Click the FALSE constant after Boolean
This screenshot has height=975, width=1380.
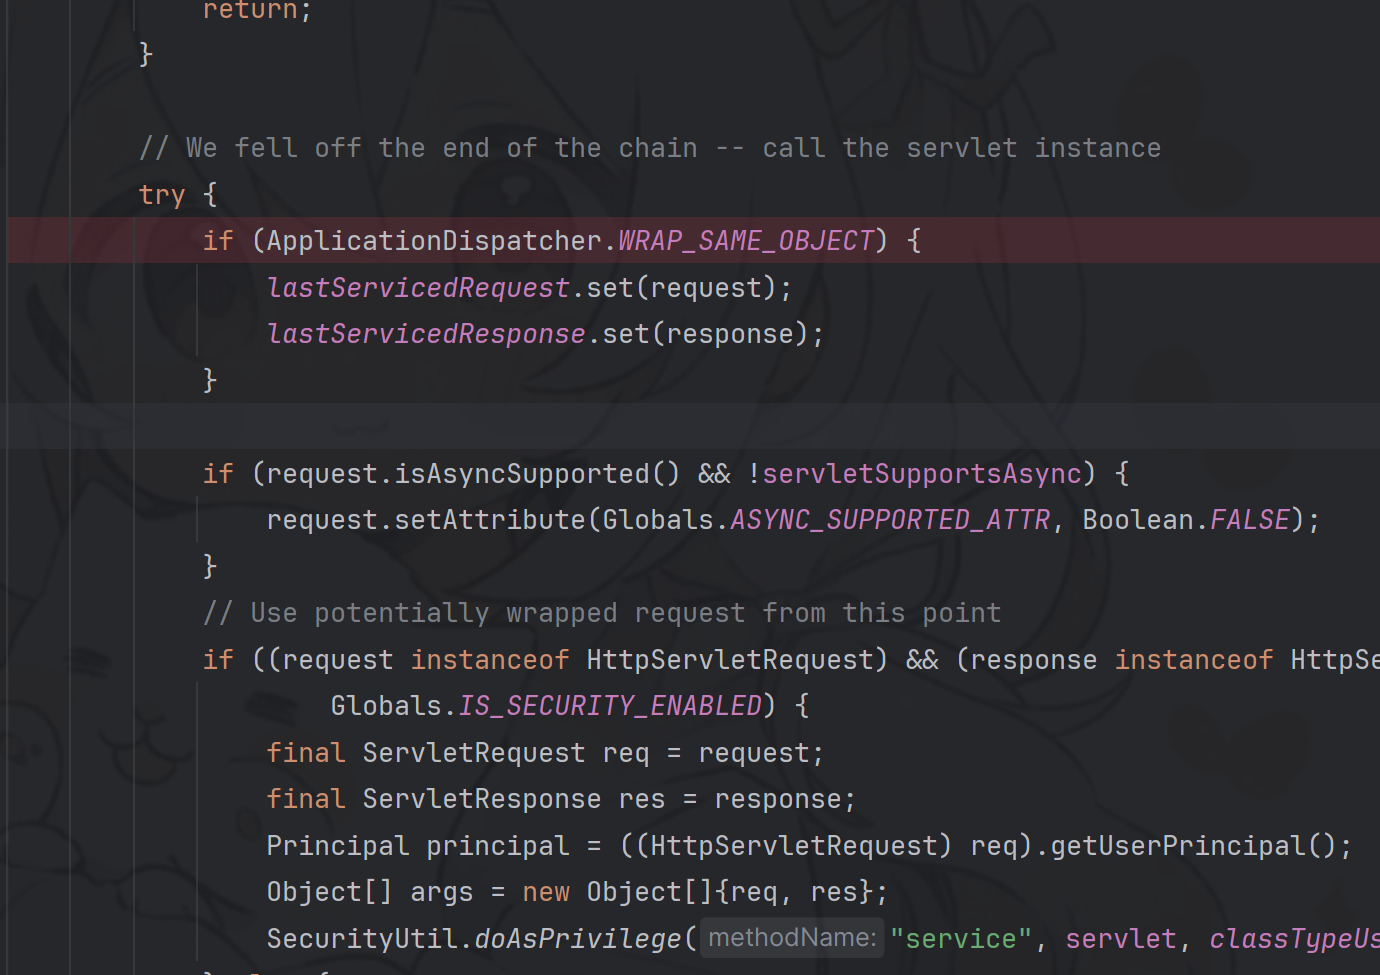pos(1249,520)
